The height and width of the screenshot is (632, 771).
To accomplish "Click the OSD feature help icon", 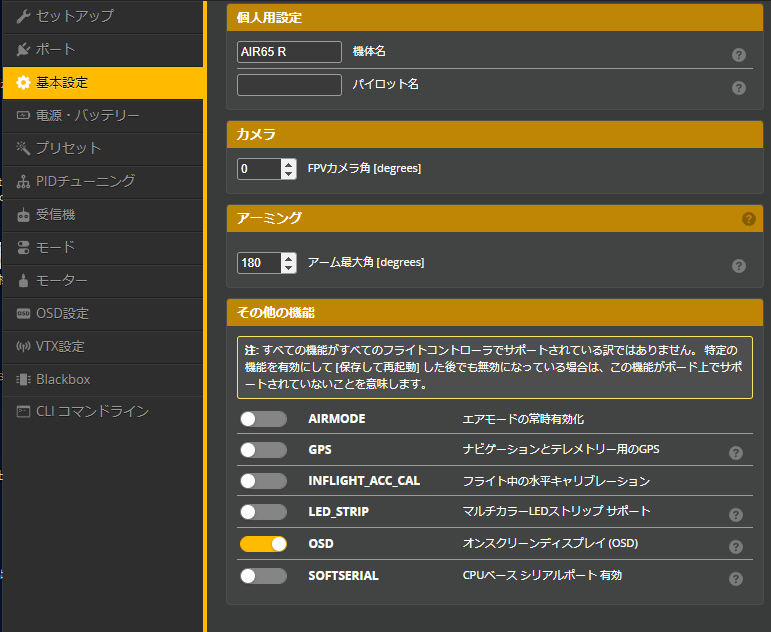I will coord(736,547).
